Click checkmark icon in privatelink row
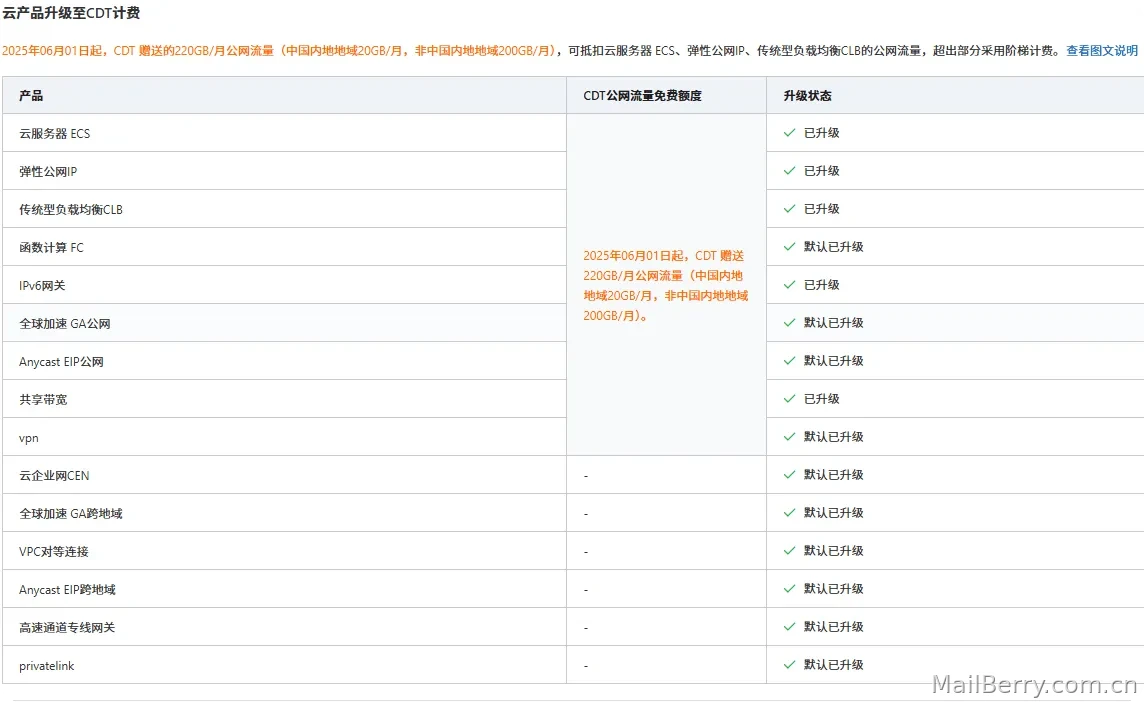 click(x=789, y=664)
